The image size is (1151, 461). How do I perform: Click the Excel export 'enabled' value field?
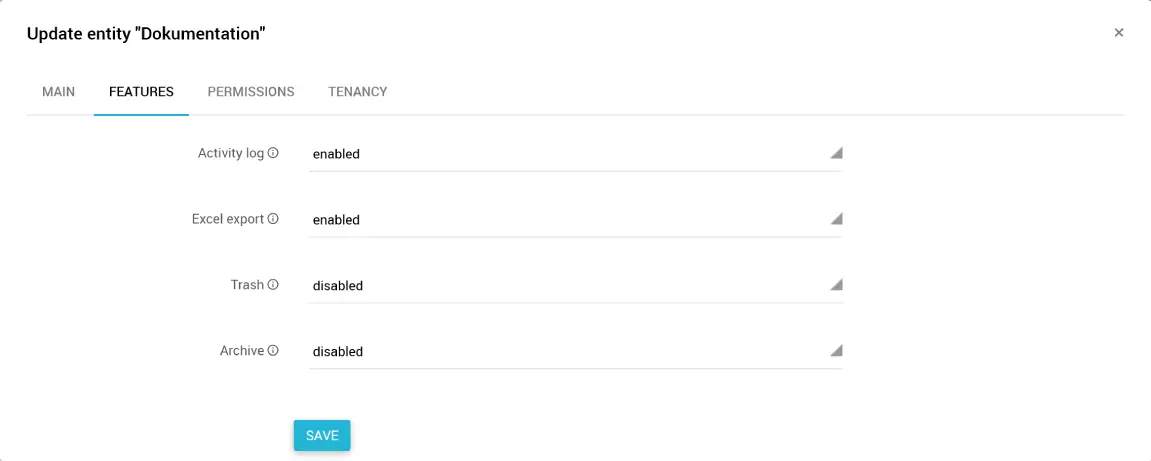click(x=560, y=220)
